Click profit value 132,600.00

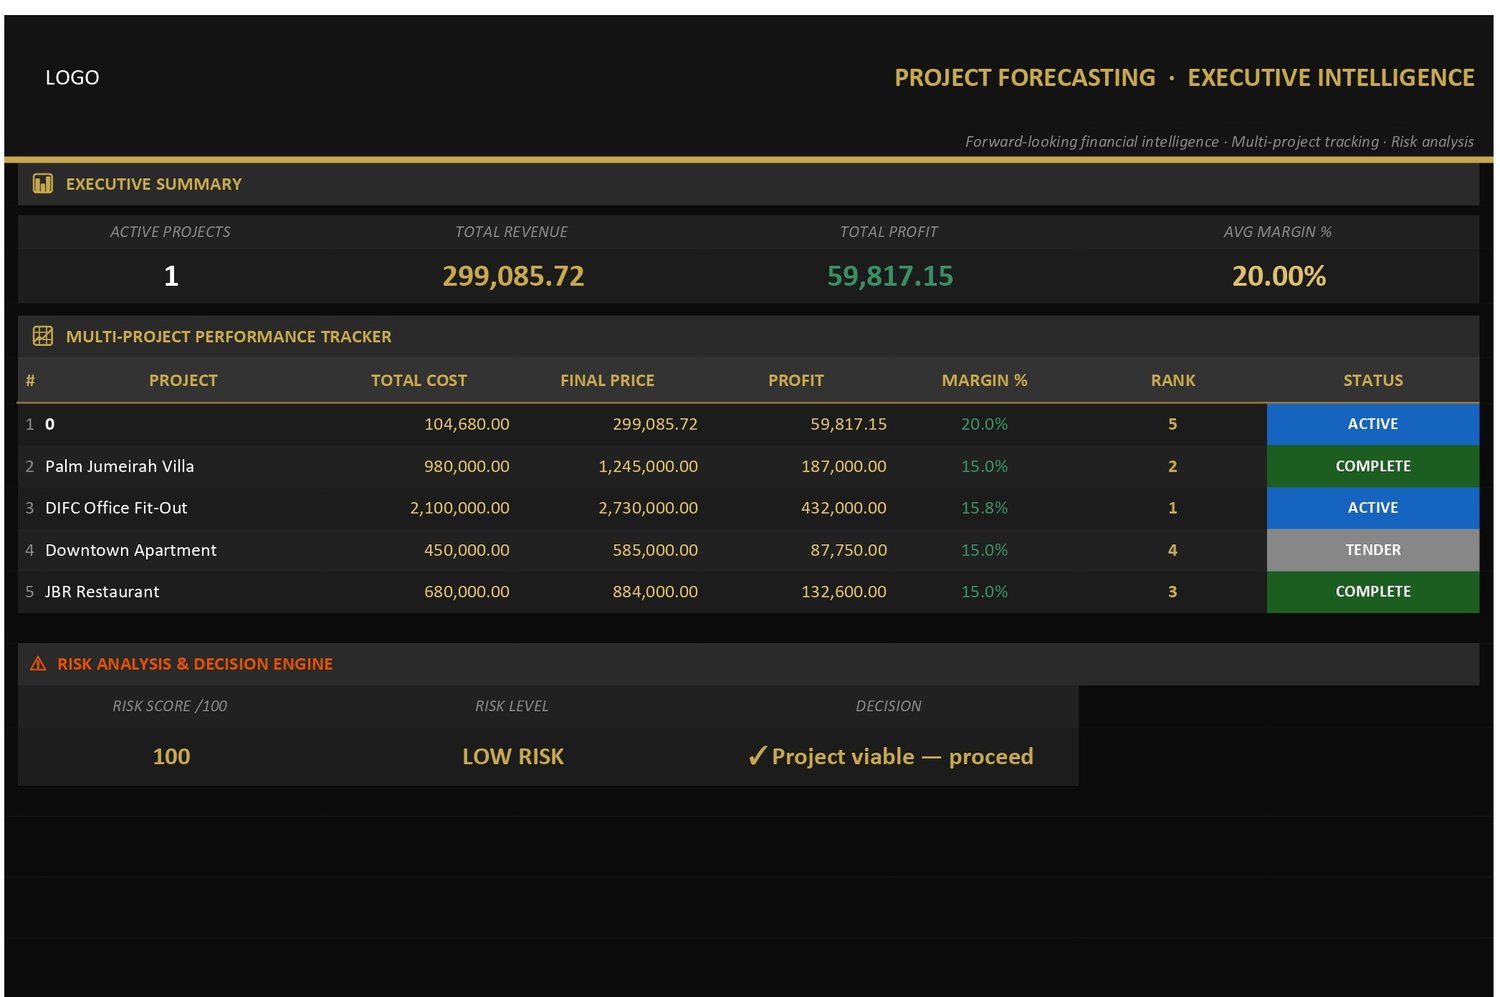coord(844,592)
